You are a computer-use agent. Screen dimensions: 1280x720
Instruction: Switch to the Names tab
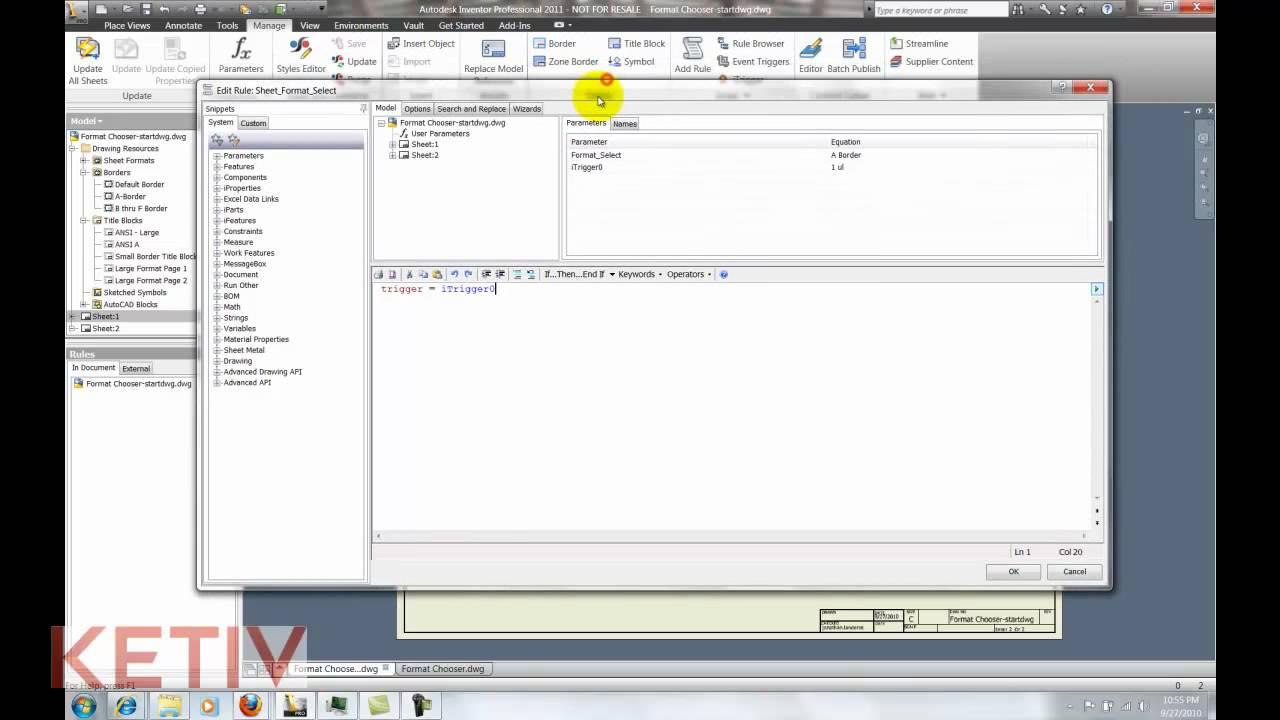(625, 124)
